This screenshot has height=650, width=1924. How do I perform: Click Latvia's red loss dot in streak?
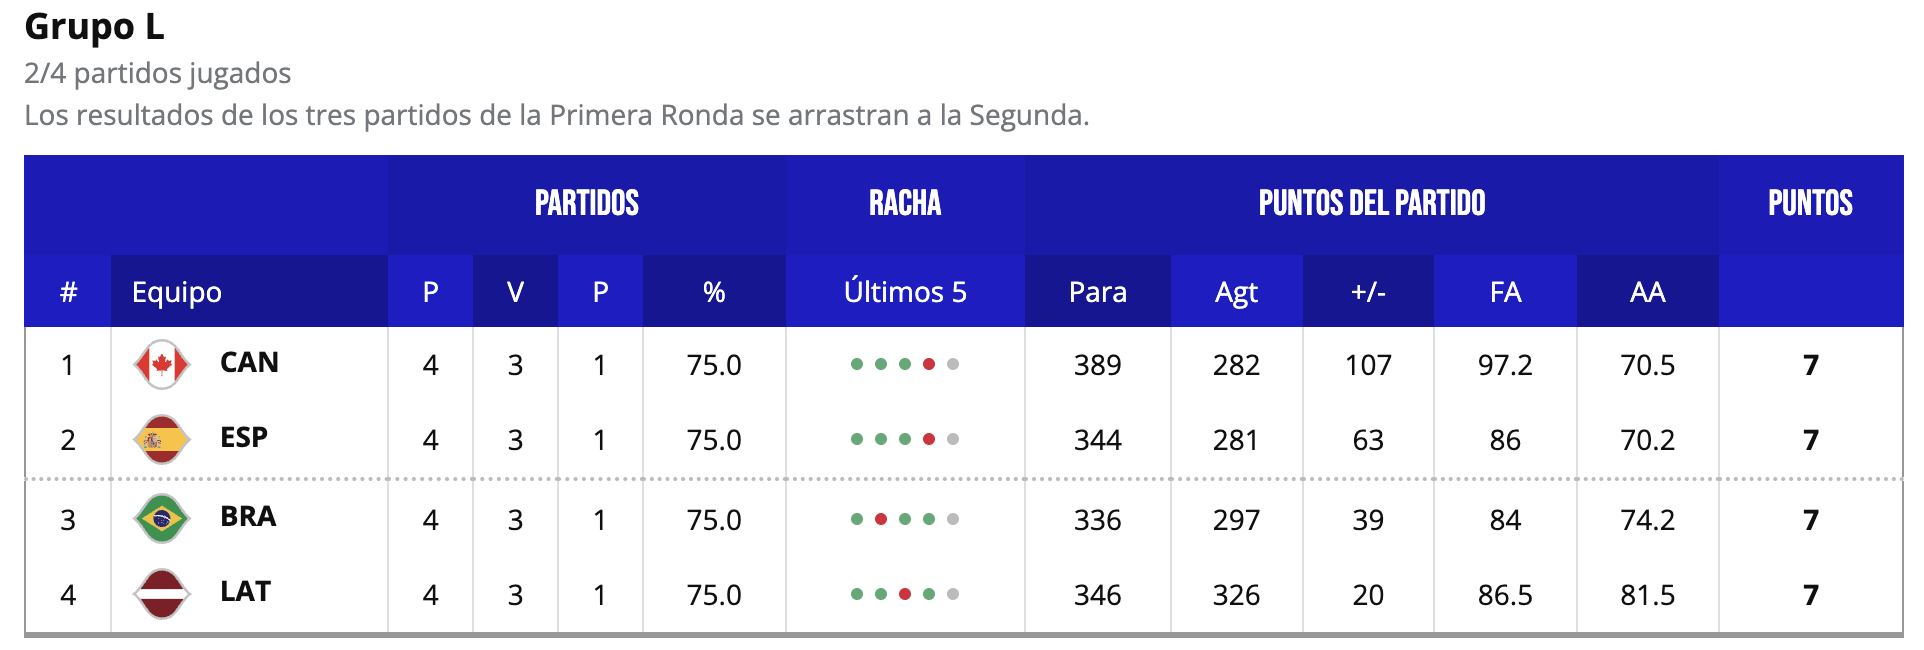905,594
